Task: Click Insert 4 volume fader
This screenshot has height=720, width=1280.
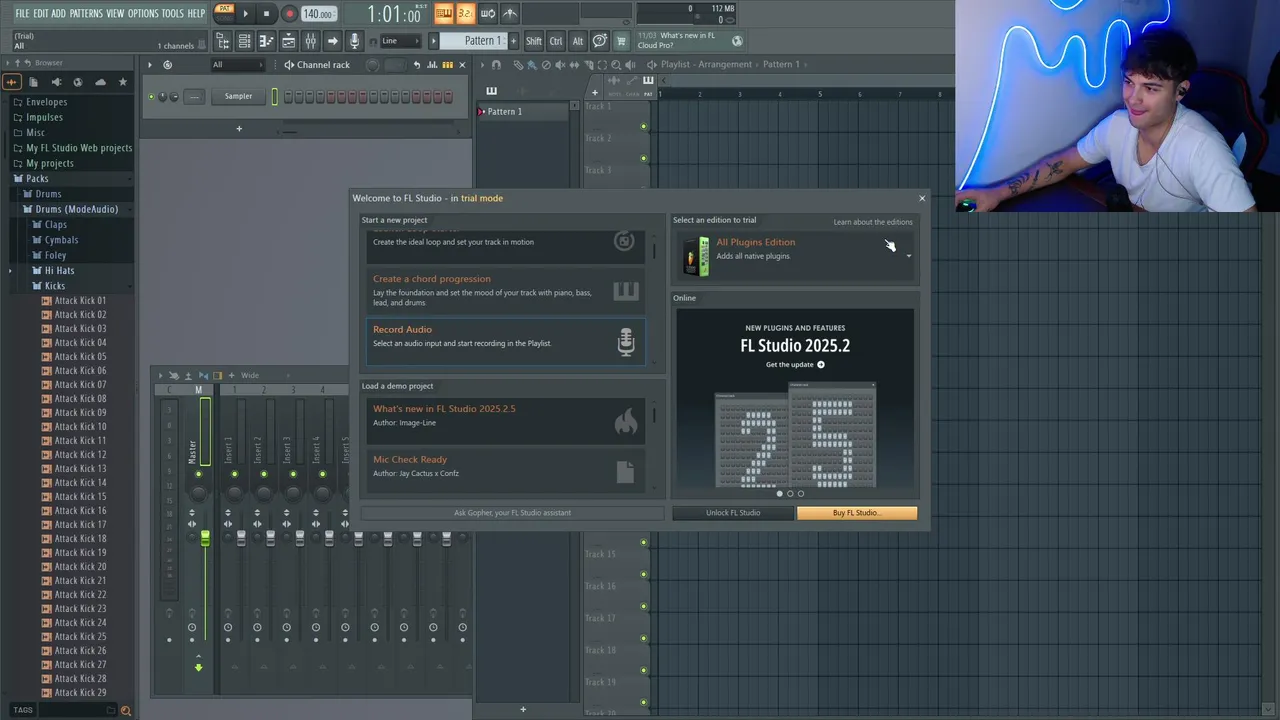Action: tap(329, 538)
